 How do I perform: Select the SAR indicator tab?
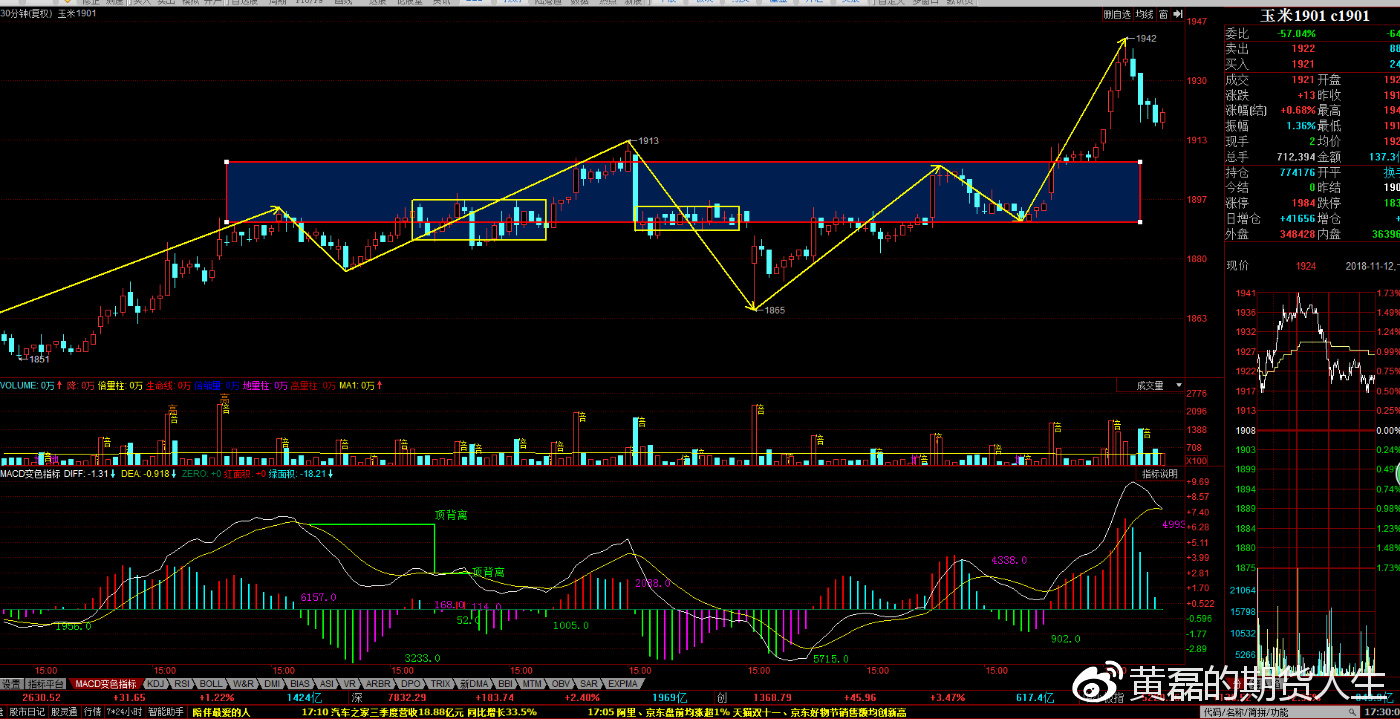point(590,684)
